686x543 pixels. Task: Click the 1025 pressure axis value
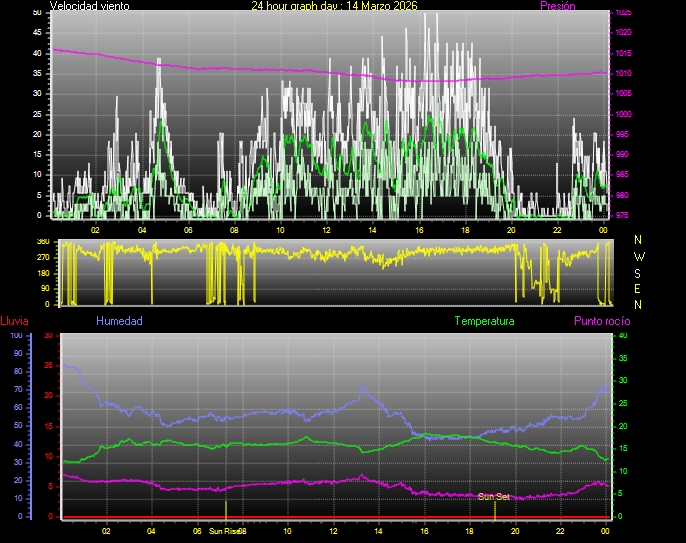pyautogui.click(x=623, y=13)
